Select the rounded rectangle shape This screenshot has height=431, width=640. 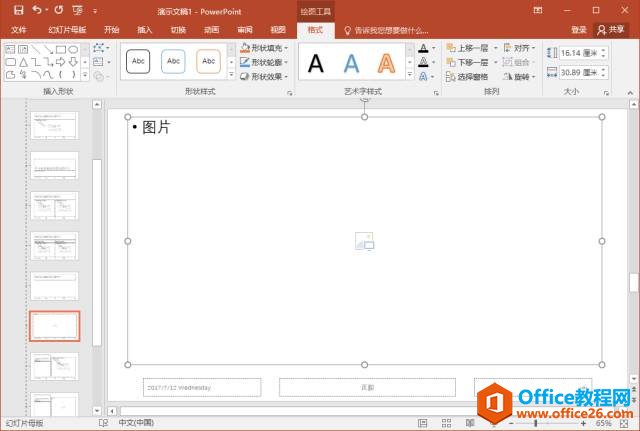pos(10,62)
